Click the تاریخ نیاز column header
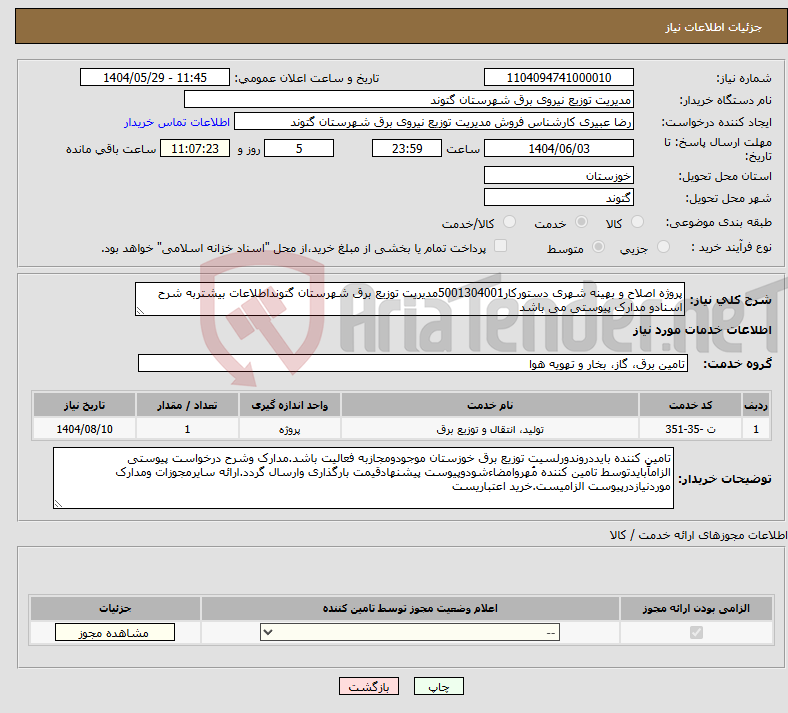The height and width of the screenshot is (713, 788). [x=84, y=405]
